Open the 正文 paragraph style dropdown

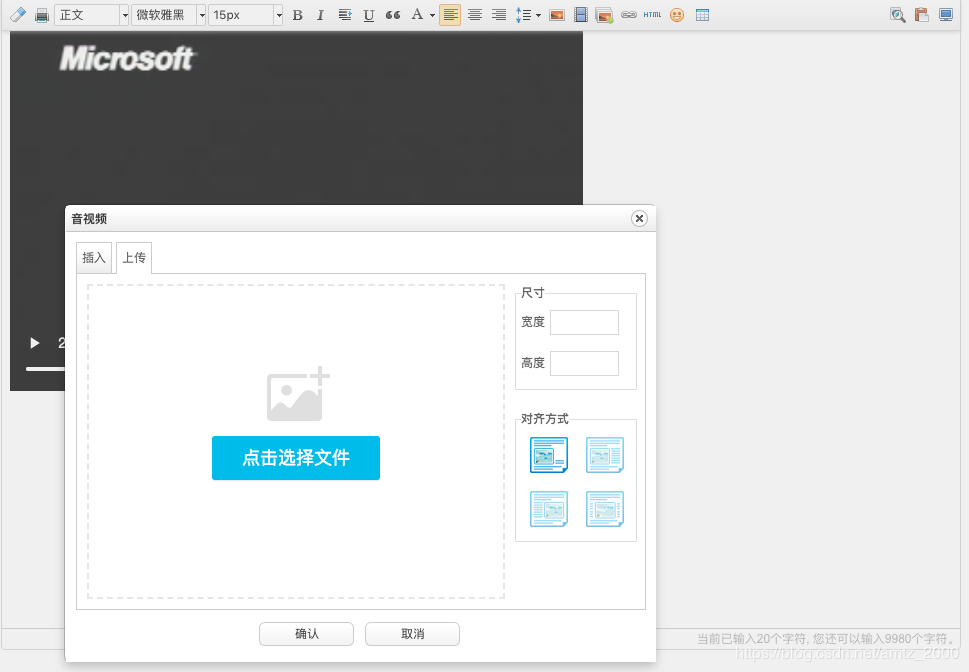(x=91, y=15)
